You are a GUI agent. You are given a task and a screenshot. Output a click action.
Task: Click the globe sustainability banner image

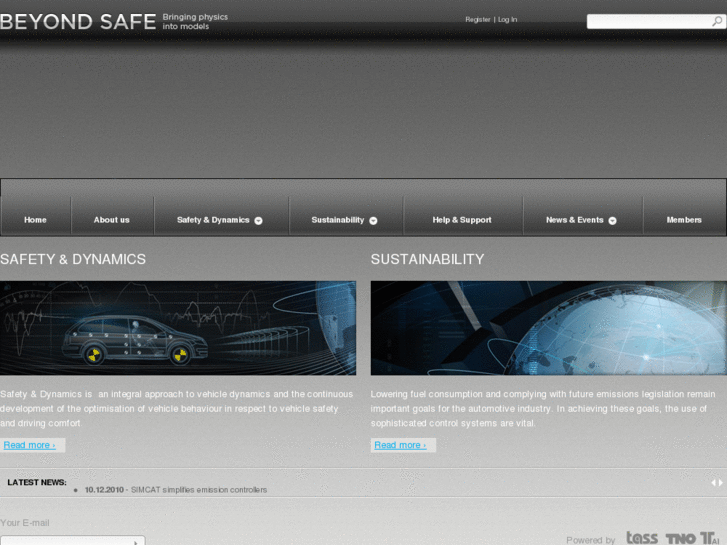[548, 328]
